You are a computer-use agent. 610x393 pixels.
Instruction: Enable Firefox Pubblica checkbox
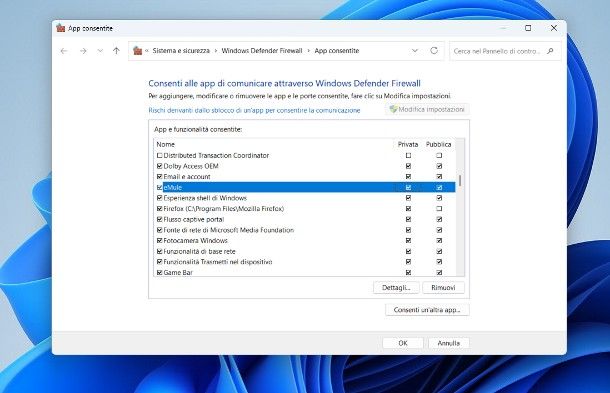[439, 209]
